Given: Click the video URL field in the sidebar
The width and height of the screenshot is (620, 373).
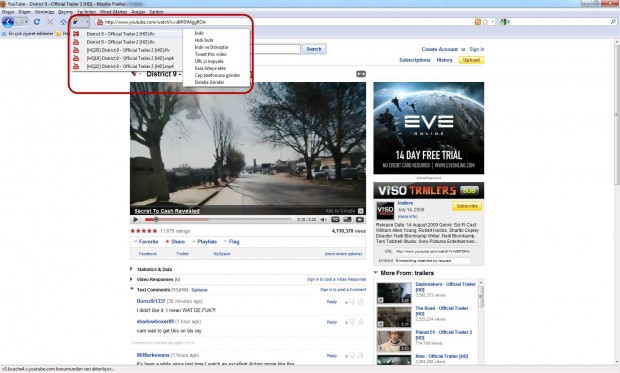Looking at the screenshot, I should pos(432,251).
